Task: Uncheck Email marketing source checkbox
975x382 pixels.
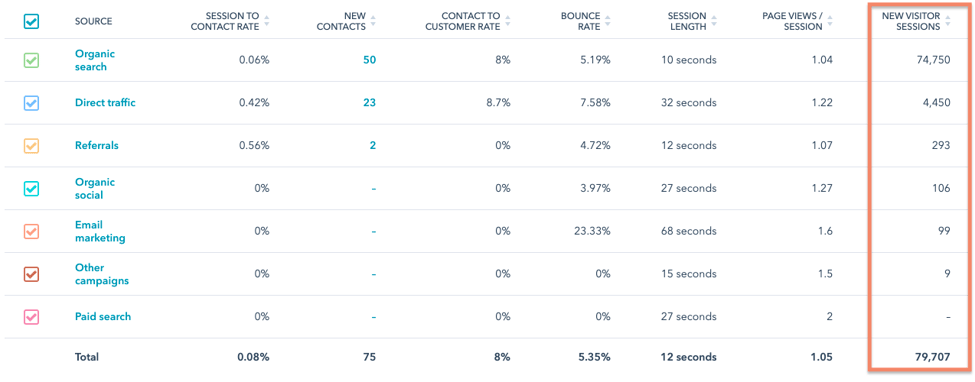Action: tap(31, 231)
